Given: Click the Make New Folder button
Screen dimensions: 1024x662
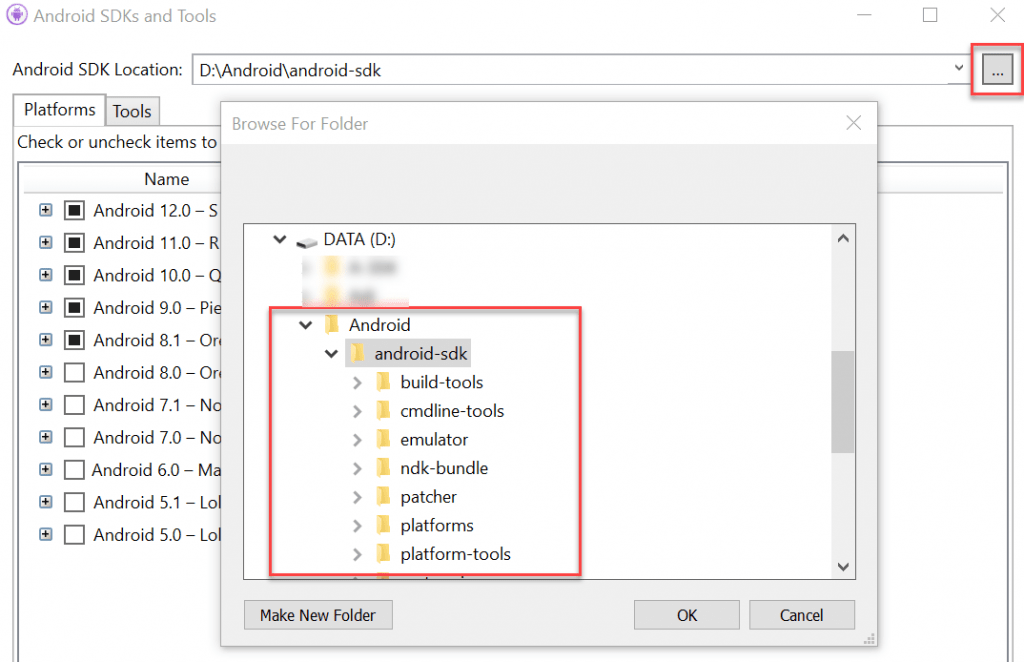Looking at the screenshot, I should pyautogui.click(x=318, y=615).
